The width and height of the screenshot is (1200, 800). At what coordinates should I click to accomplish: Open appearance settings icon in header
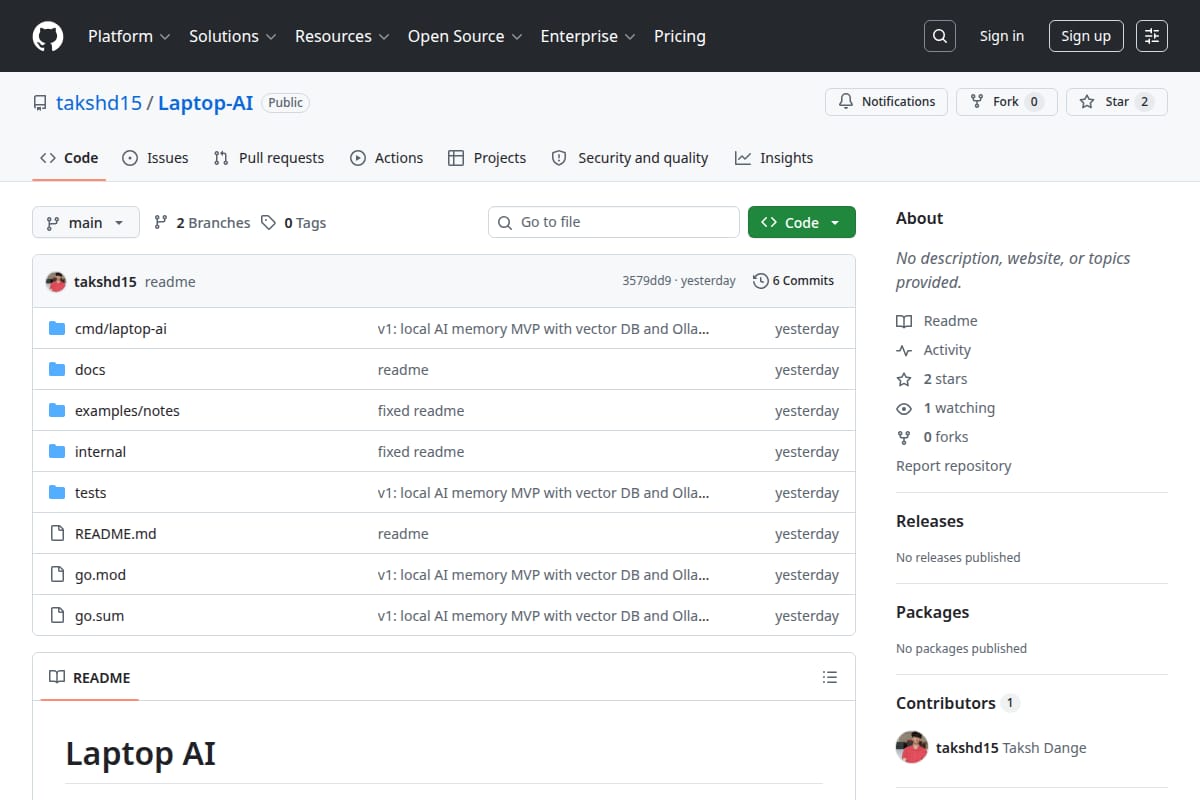pyautogui.click(x=1152, y=36)
